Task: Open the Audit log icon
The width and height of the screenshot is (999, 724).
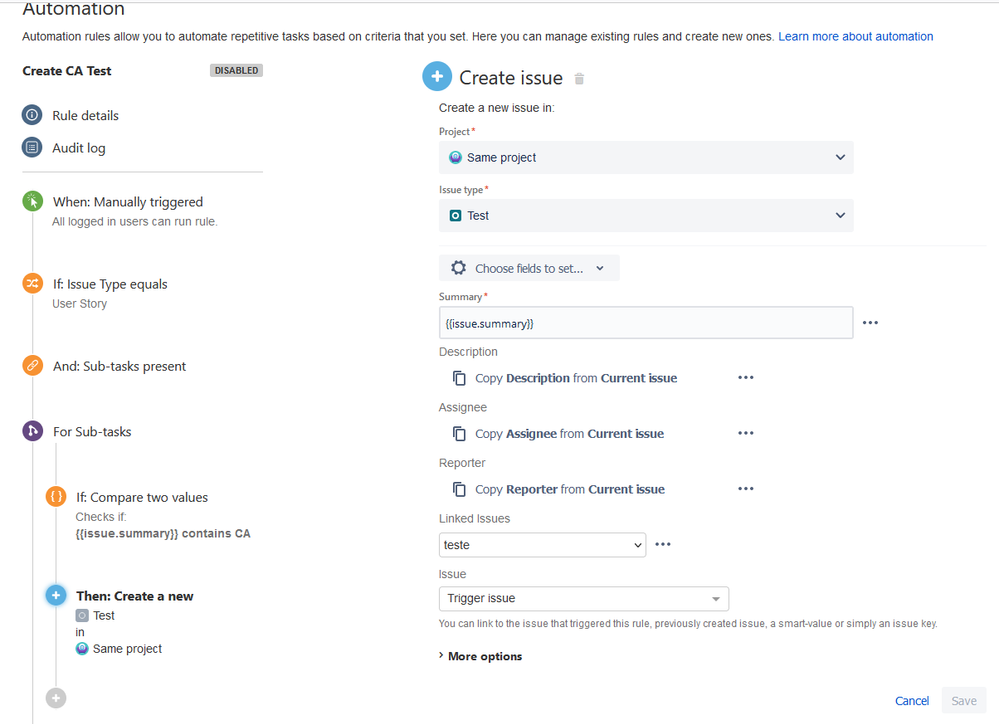Action: [x=32, y=147]
